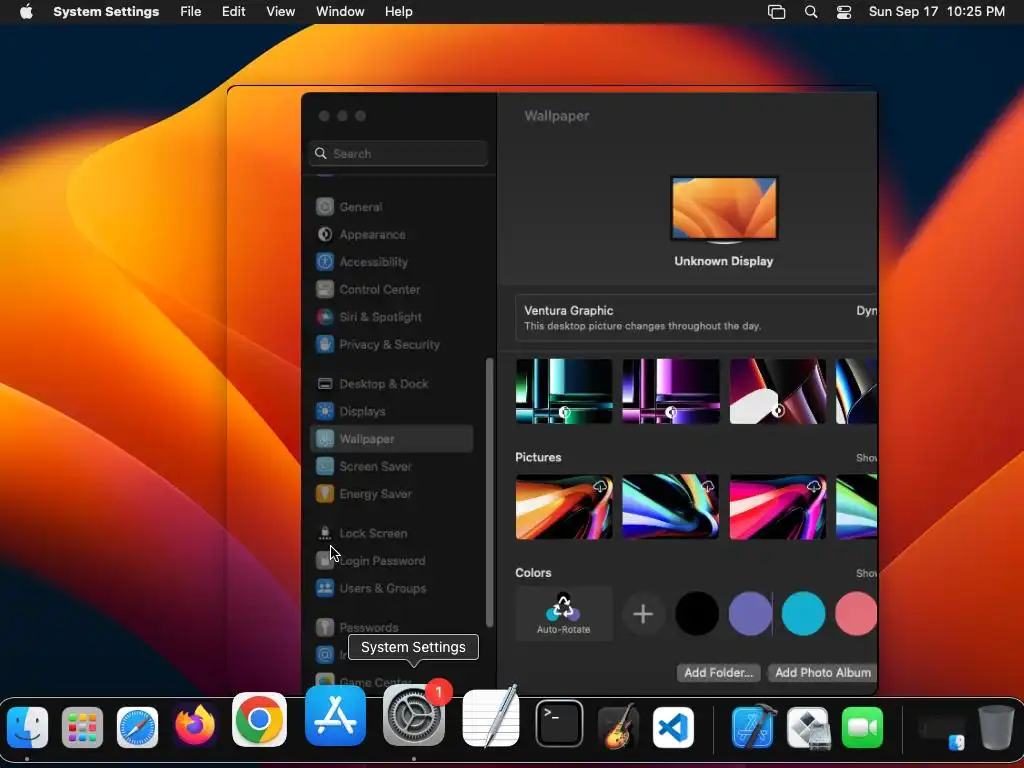Click the date and time in menu bar
This screenshot has height=768, width=1024.
pyautogui.click(x=936, y=12)
